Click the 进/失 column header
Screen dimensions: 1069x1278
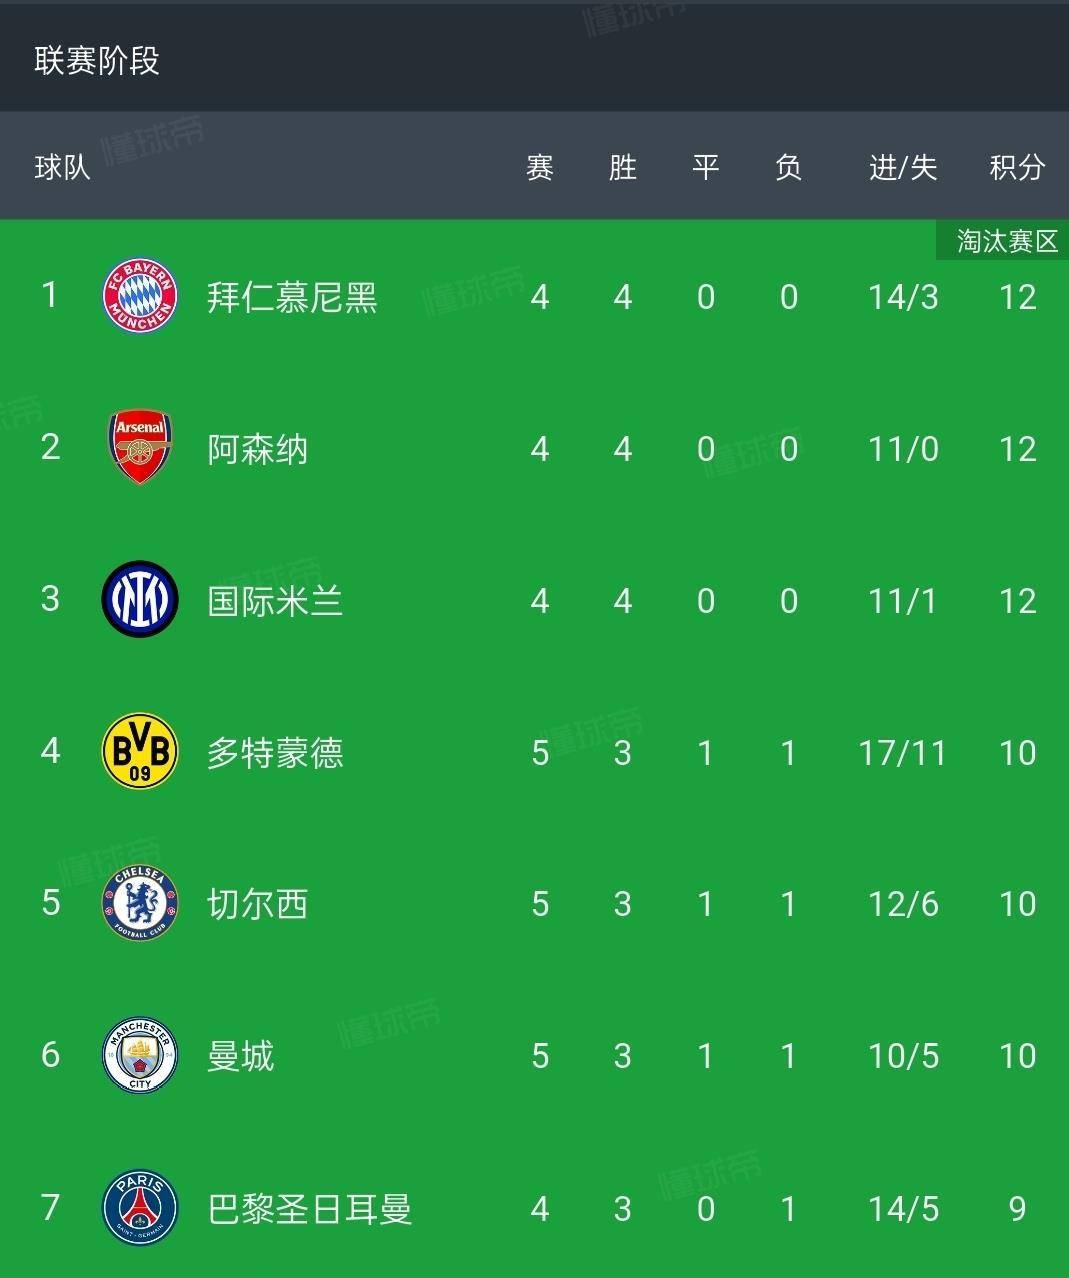point(903,167)
